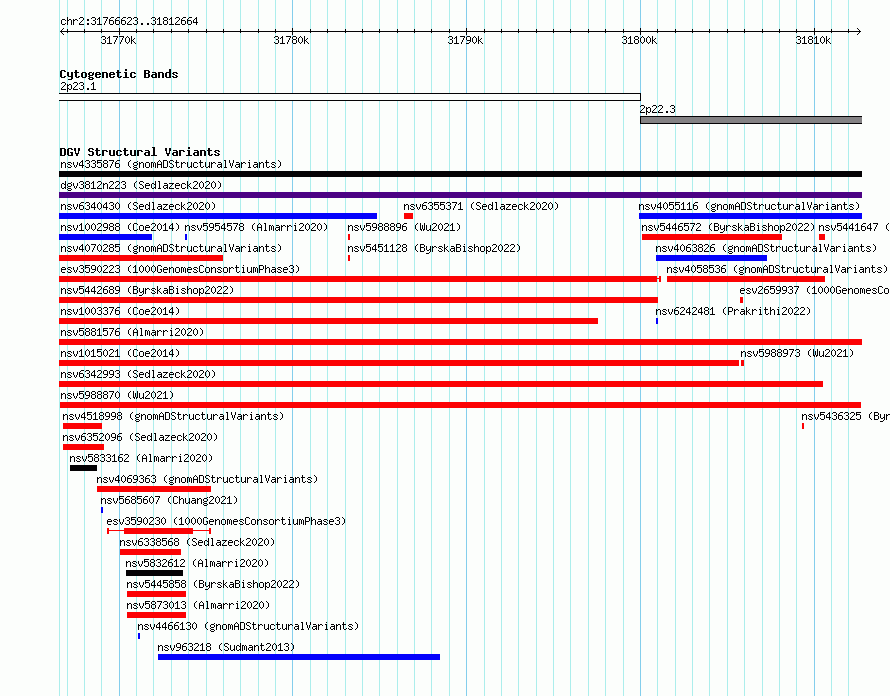Viewport: 890px width, 696px height.
Task: Click nsv6342993 Sedlazeck2020 label
Action: 138,374
